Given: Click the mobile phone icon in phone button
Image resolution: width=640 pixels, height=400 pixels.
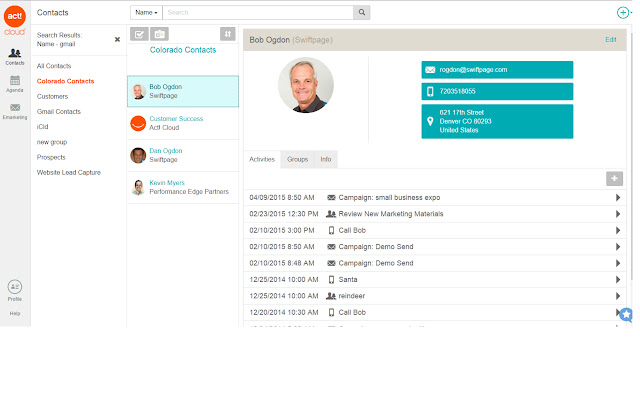Looking at the screenshot, I should click(x=430, y=91).
